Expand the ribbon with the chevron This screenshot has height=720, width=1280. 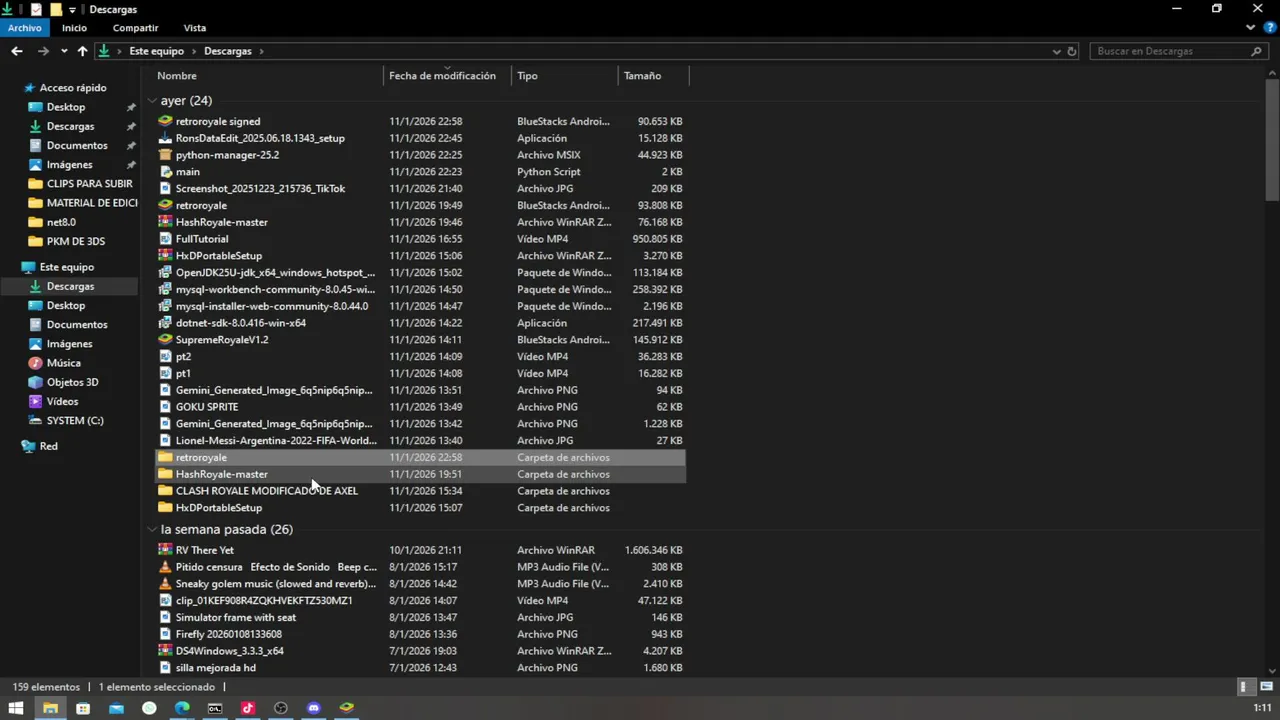pyautogui.click(x=1251, y=28)
